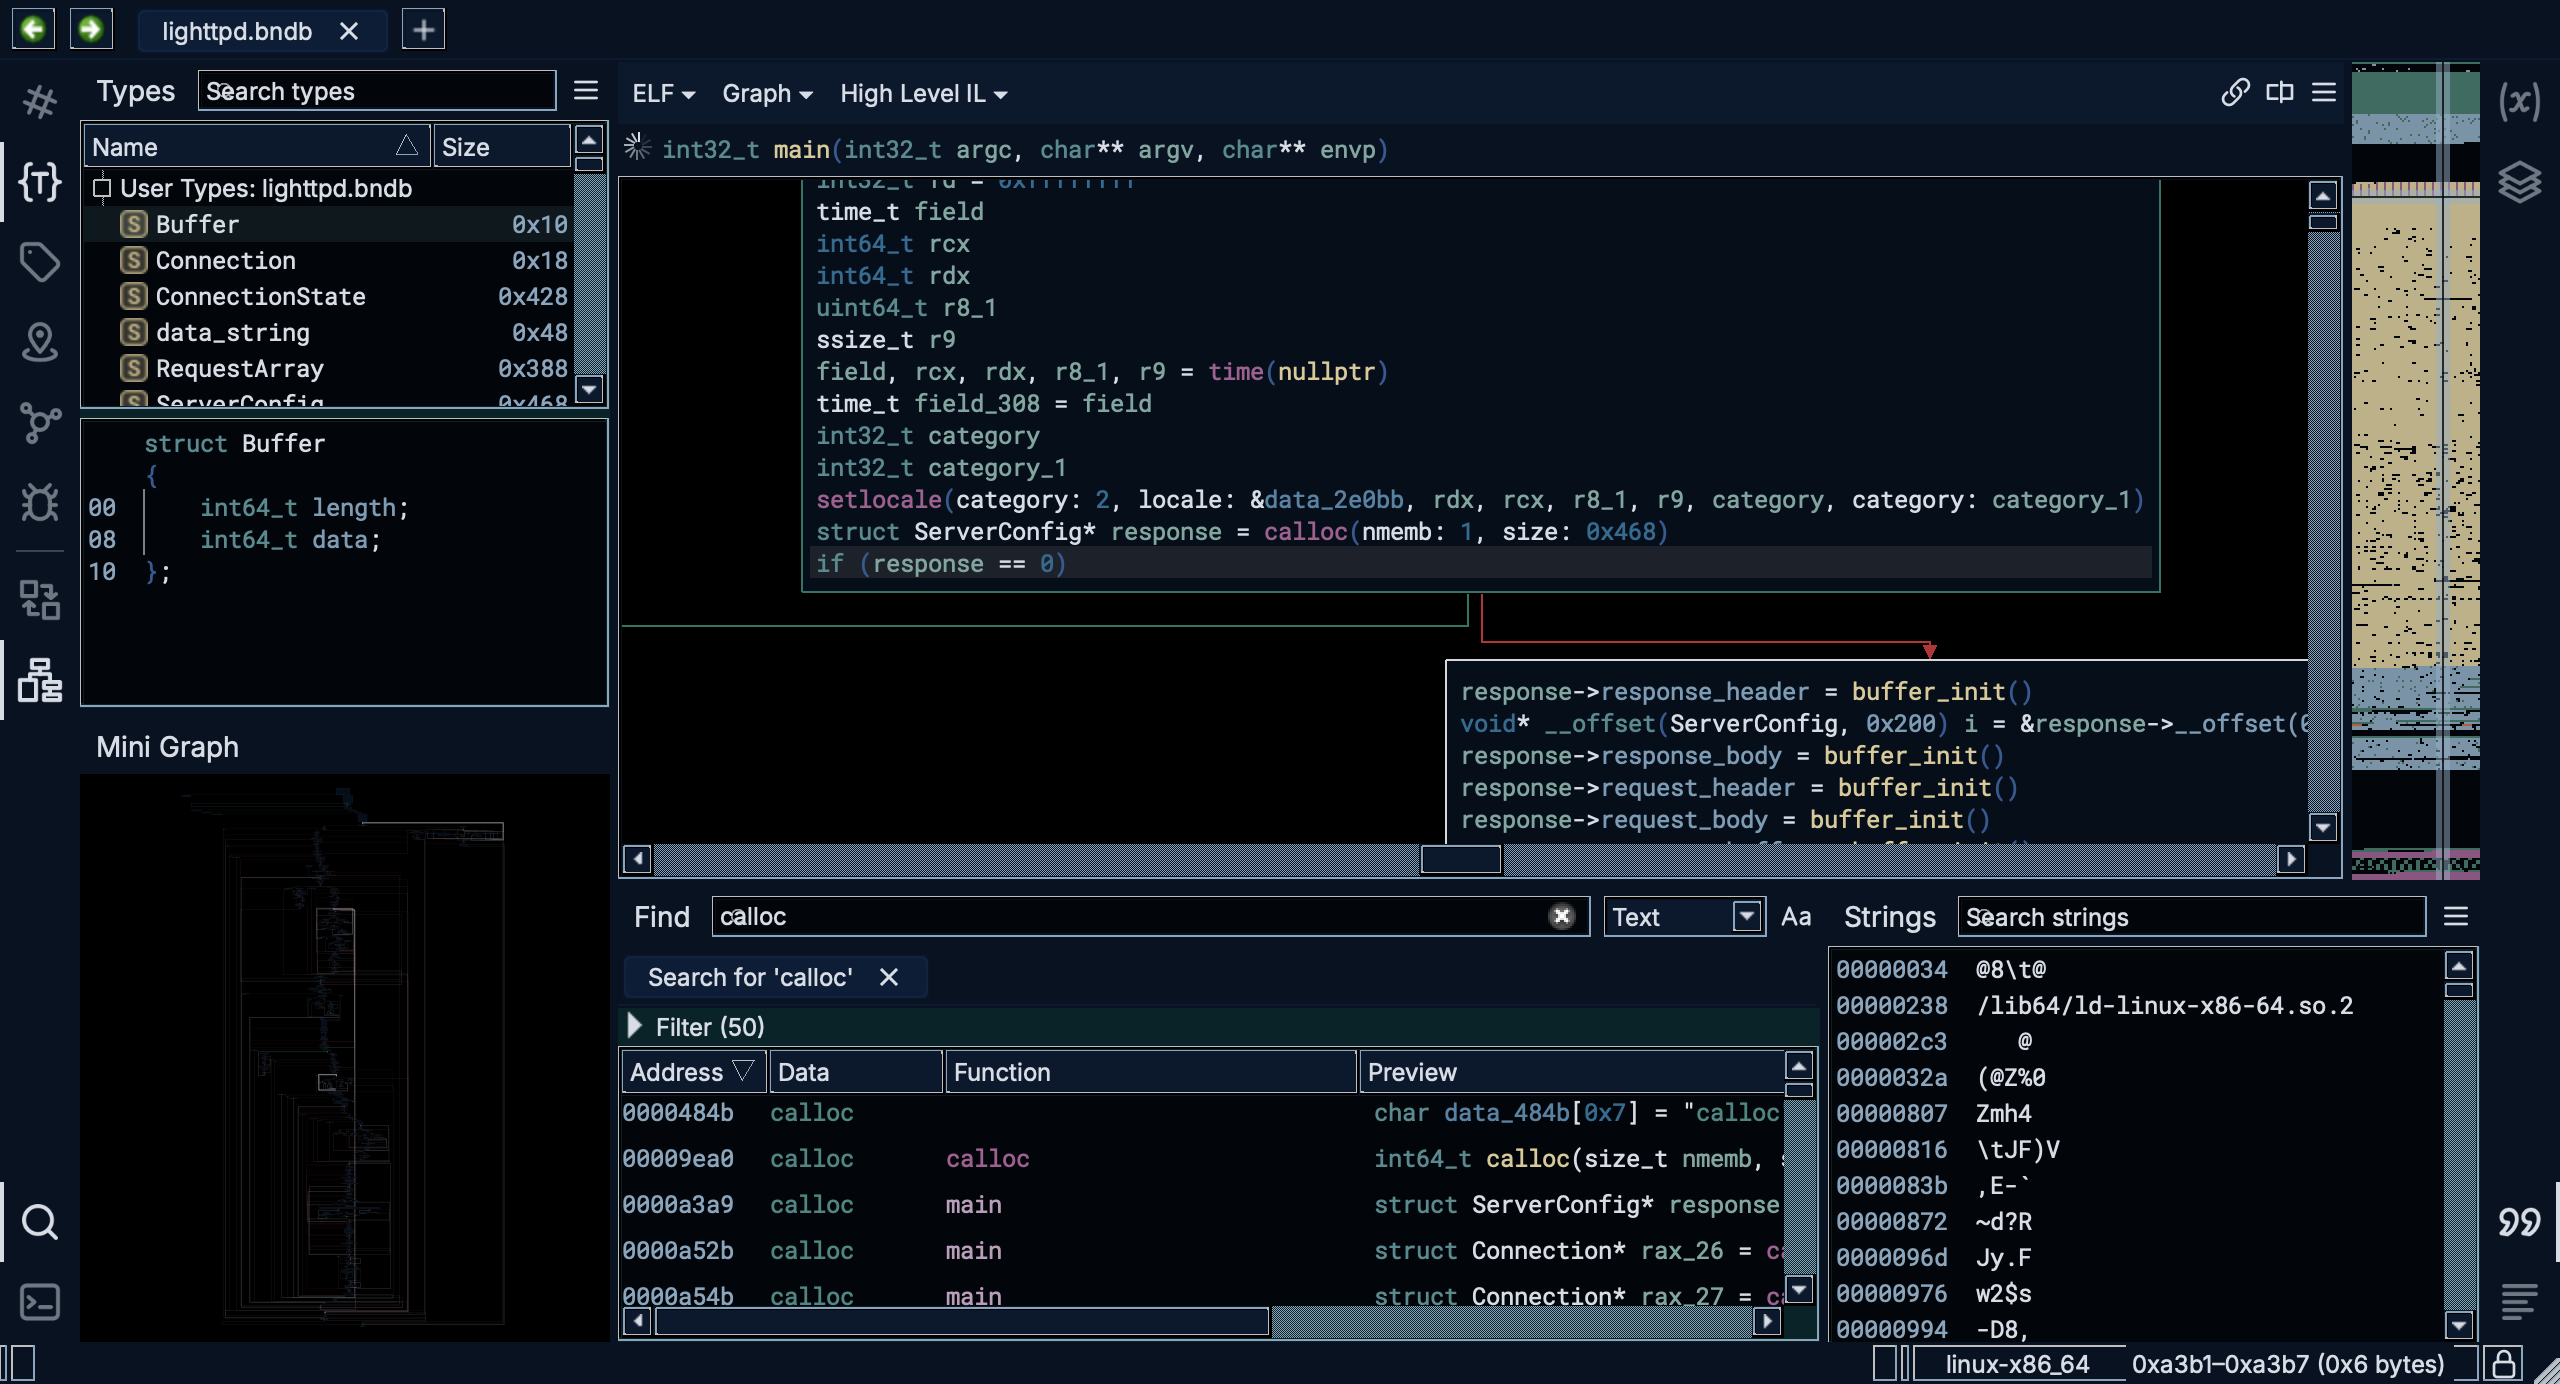
Task: Open the High Level IL dropdown
Action: [920, 92]
